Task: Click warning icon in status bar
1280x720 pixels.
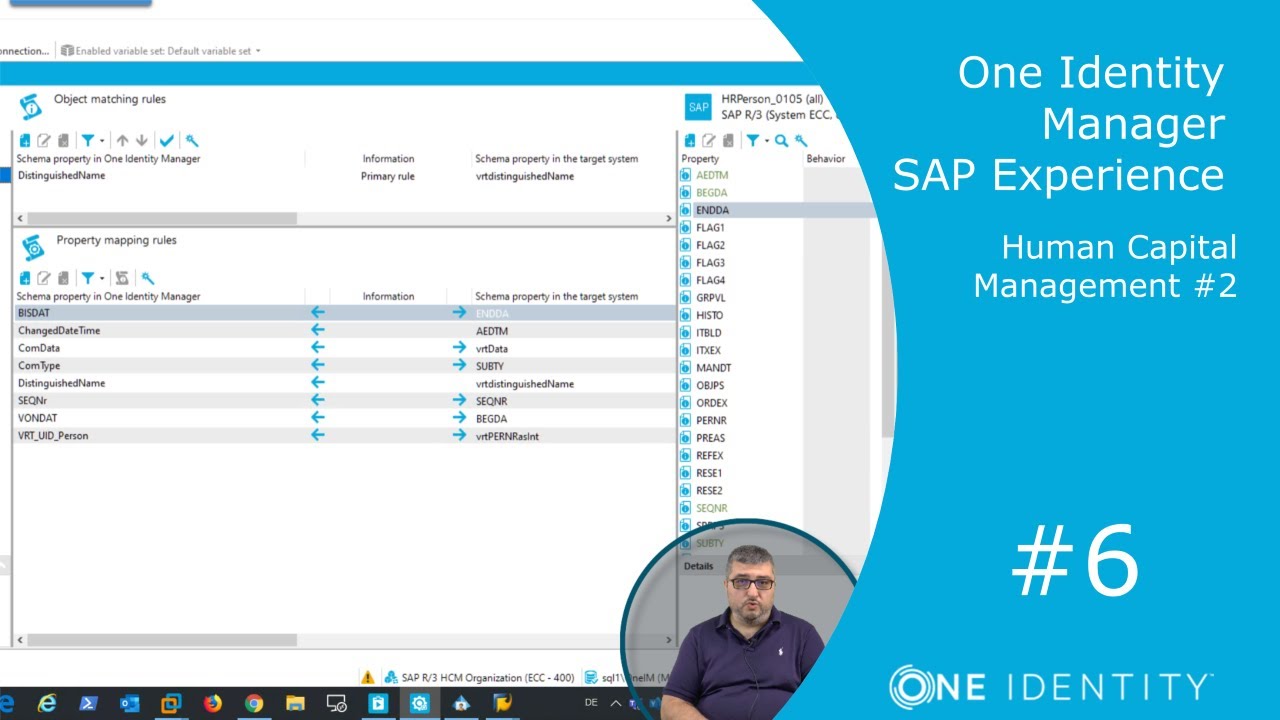Action: [x=368, y=677]
